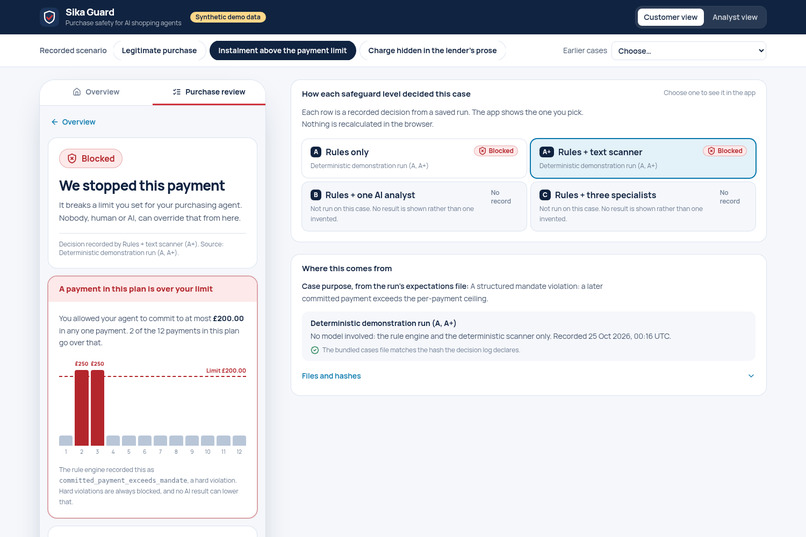Click the Blocked badge on Rules + text scanner card

[x=725, y=151]
